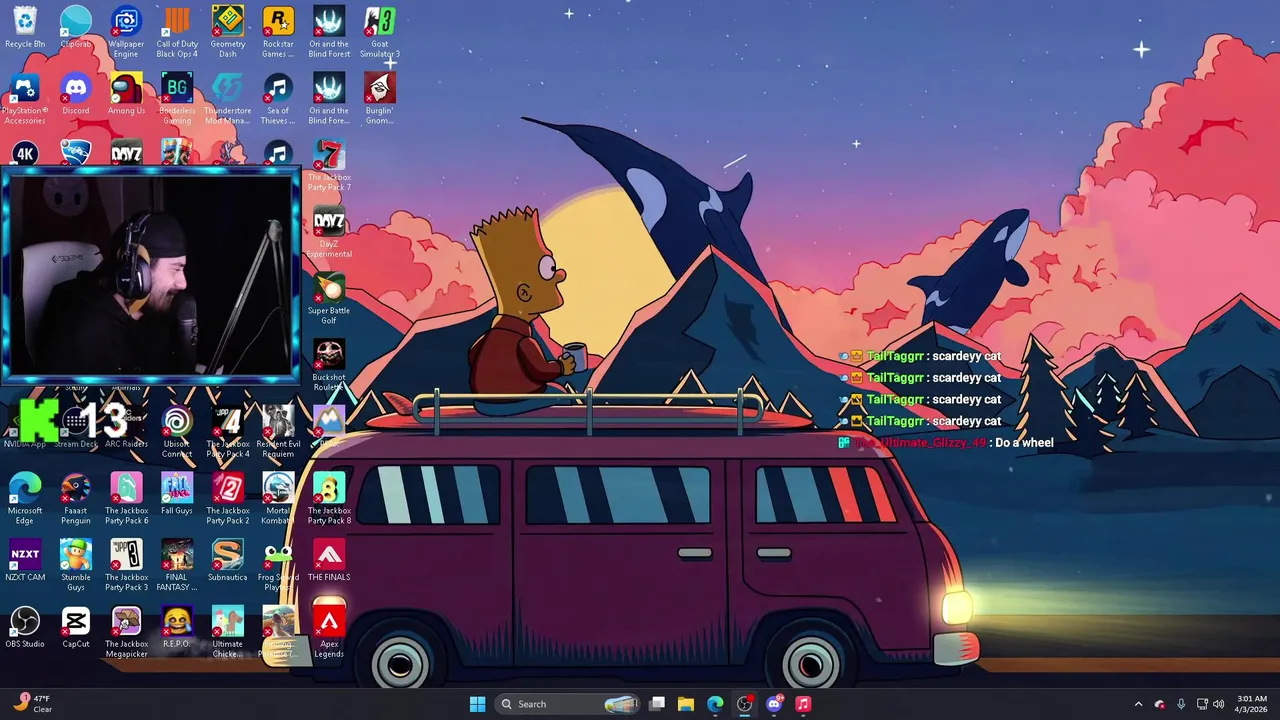Open OBS Studio desktop shortcut

[25, 628]
